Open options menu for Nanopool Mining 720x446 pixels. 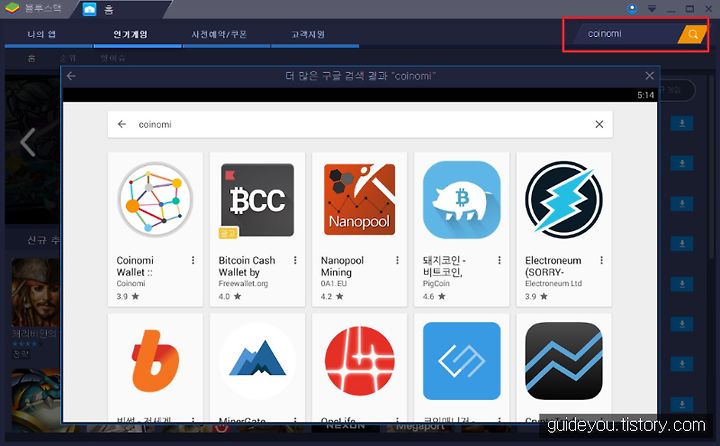pos(397,260)
